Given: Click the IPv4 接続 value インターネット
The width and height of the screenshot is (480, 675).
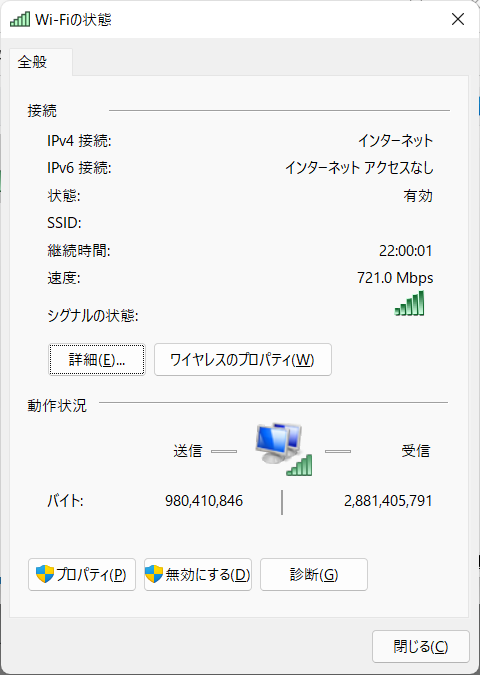Looking at the screenshot, I should [396, 141].
